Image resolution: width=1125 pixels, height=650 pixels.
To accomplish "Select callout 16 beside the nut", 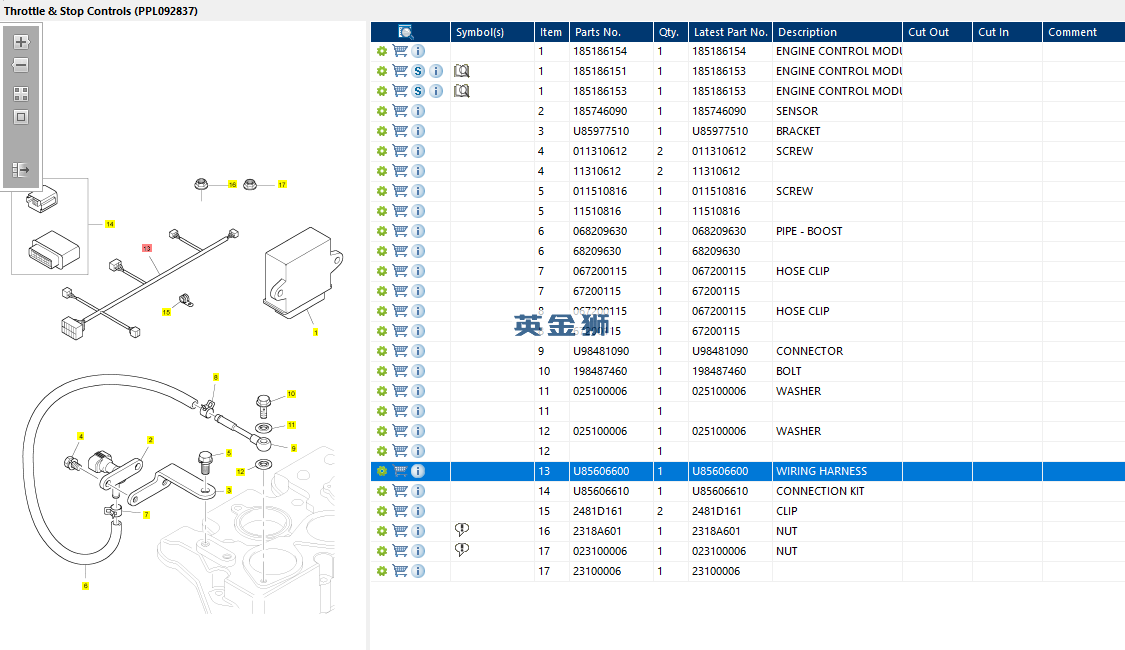I will 232,184.
